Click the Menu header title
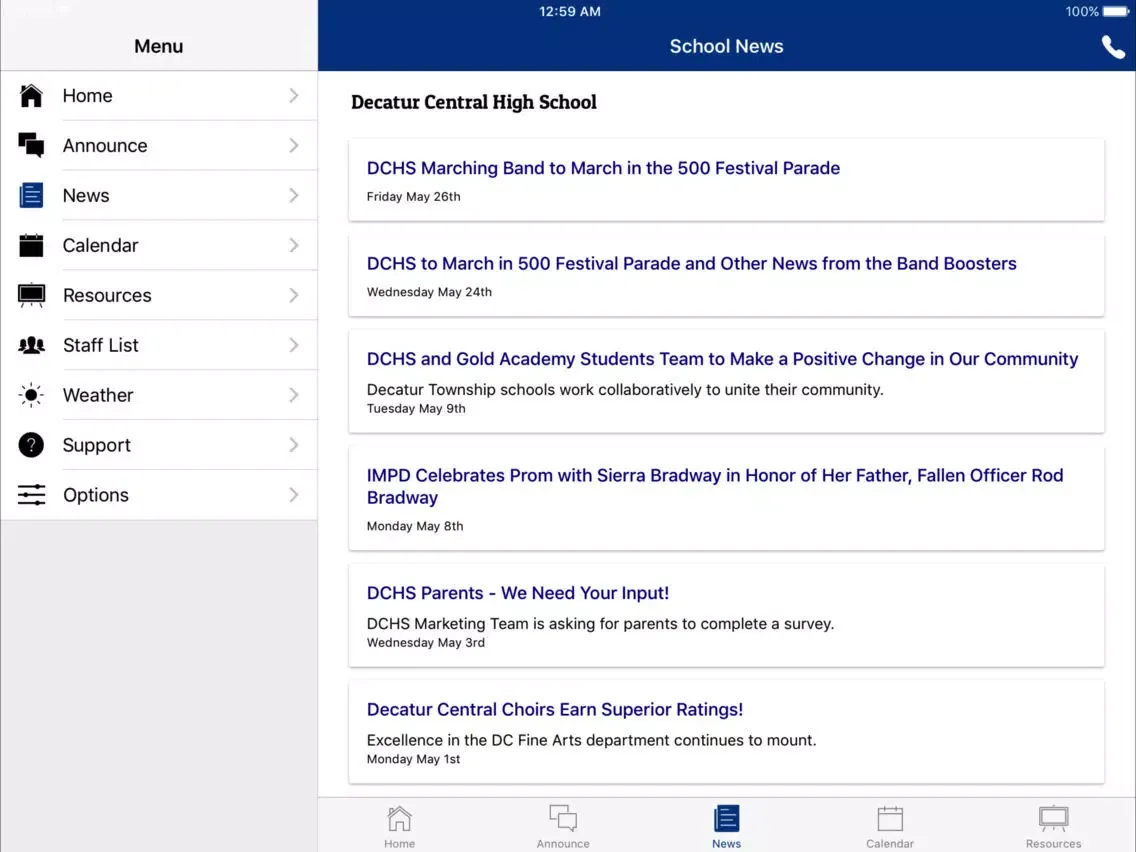The image size is (1136, 852). tap(159, 46)
